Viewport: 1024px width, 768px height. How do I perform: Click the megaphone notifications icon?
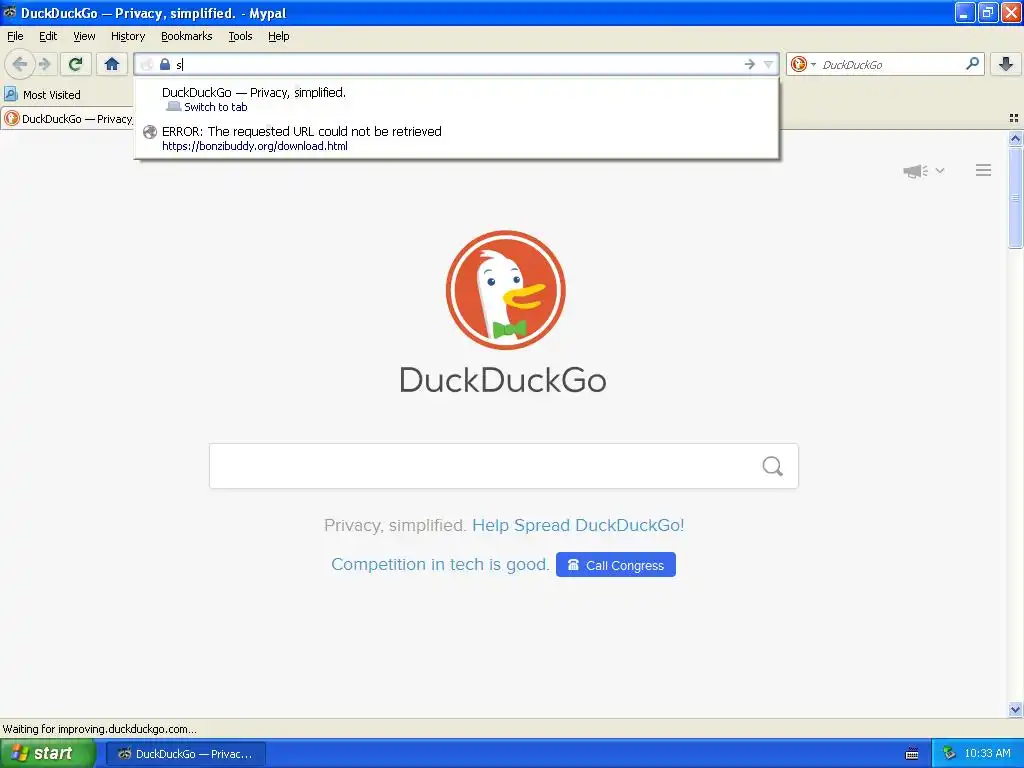(x=916, y=171)
